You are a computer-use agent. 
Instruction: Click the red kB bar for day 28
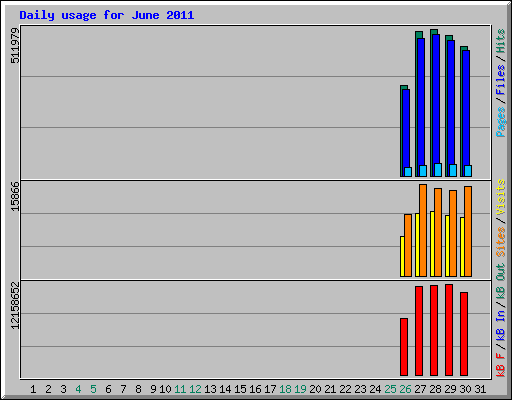coord(434,330)
